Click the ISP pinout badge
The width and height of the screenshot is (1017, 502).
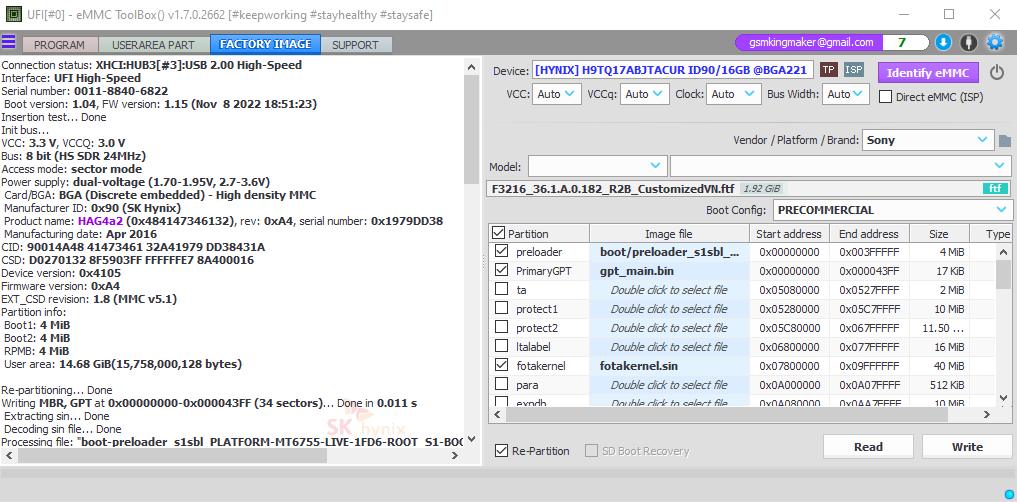pos(854,70)
